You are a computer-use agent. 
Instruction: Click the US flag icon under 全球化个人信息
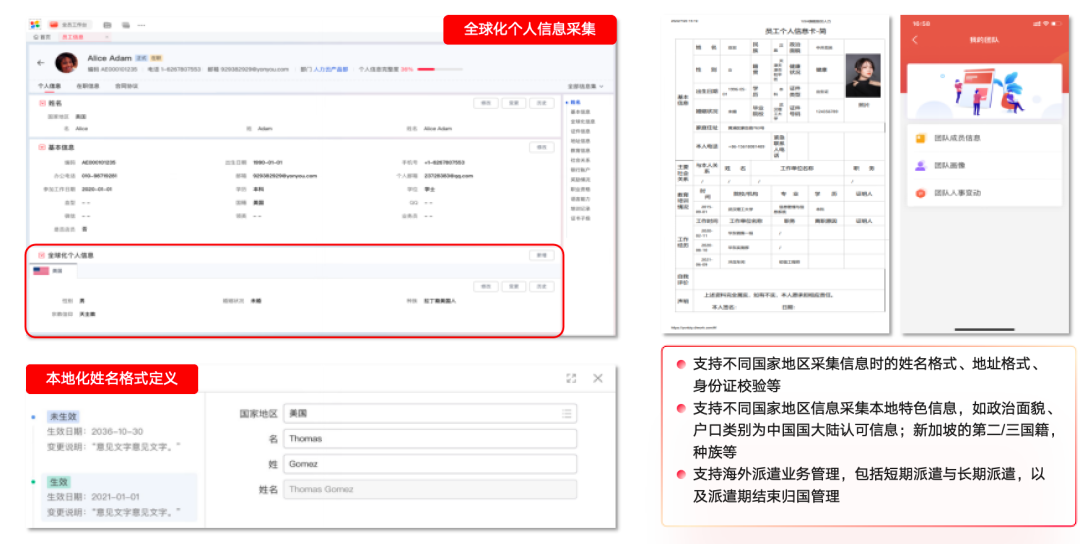(41, 271)
